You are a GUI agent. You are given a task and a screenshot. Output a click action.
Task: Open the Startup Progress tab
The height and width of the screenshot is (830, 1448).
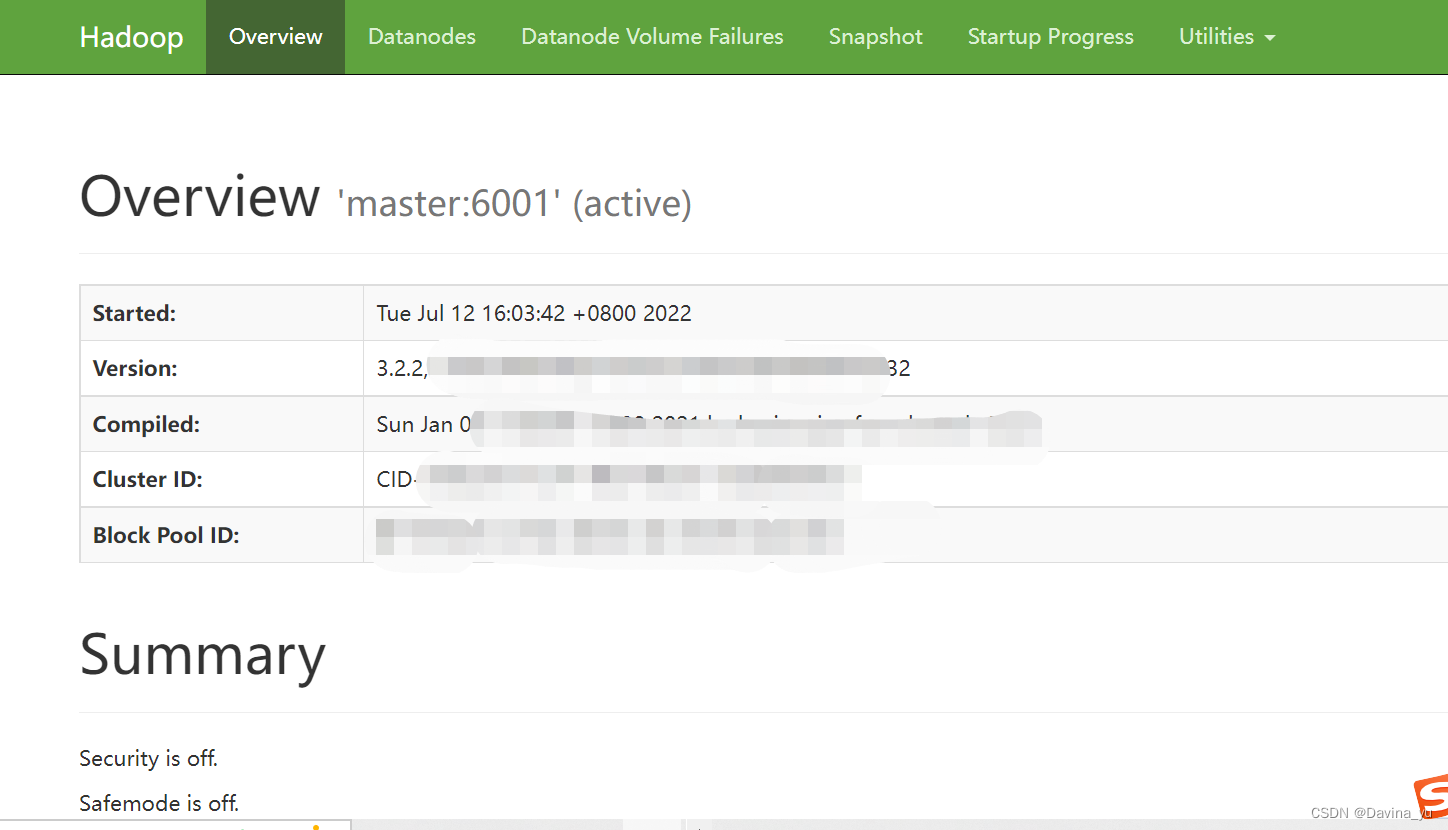coord(1050,37)
